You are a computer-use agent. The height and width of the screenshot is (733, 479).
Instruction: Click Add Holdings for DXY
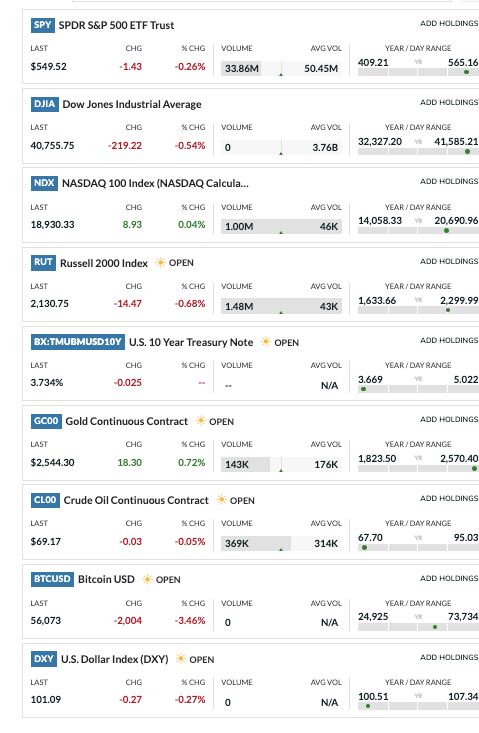pyautogui.click(x=449, y=657)
